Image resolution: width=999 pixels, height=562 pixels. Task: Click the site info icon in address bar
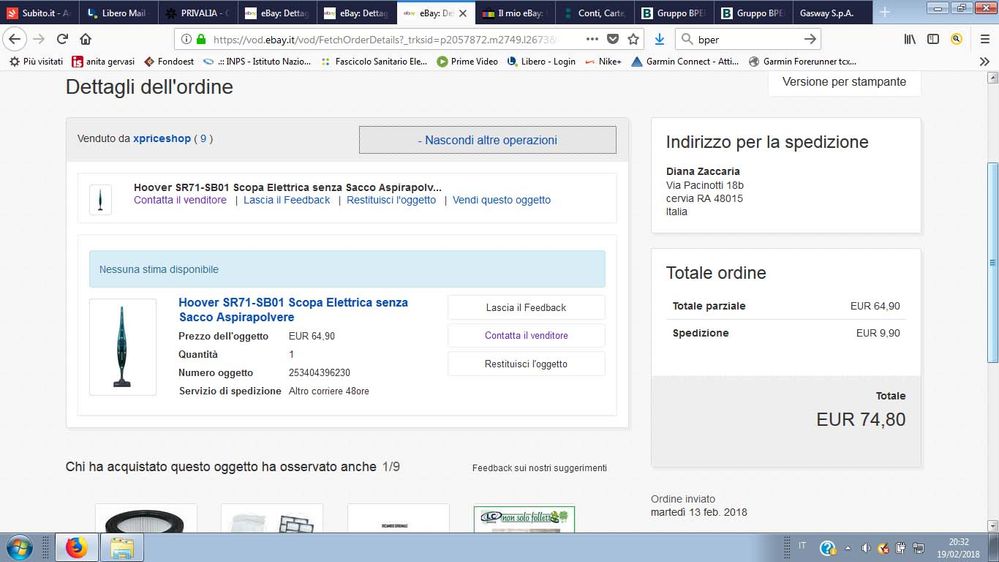(186, 40)
